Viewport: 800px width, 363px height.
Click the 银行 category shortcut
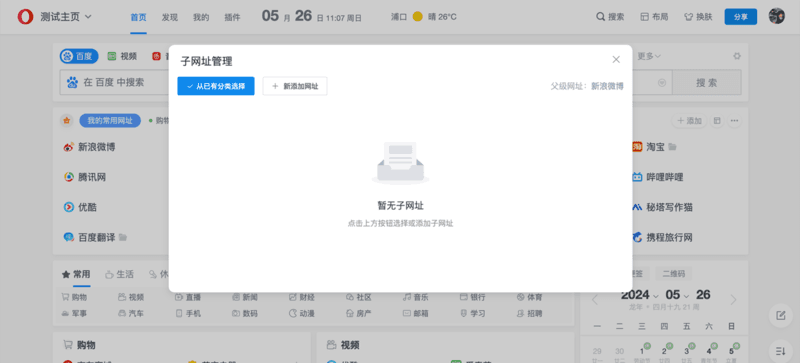472,297
